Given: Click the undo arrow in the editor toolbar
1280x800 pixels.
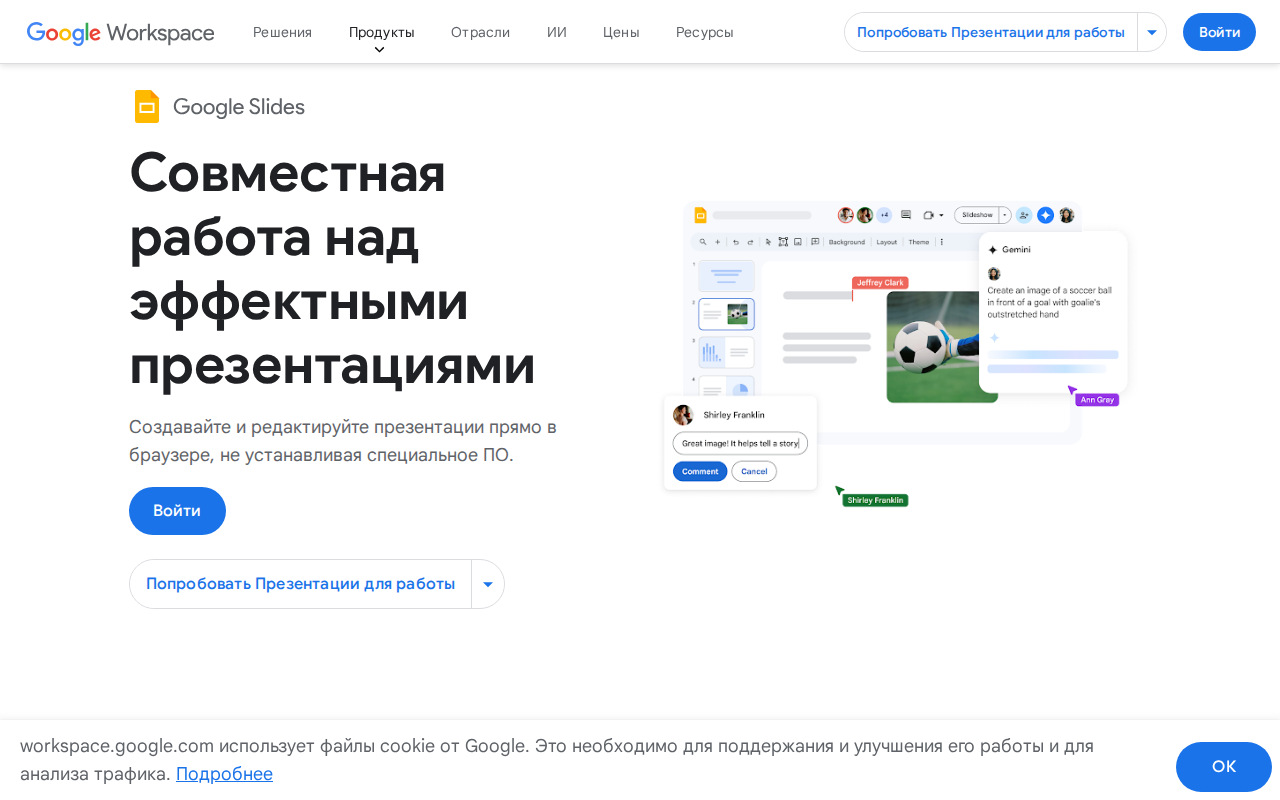Looking at the screenshot, I should click(x=735, y=241).
